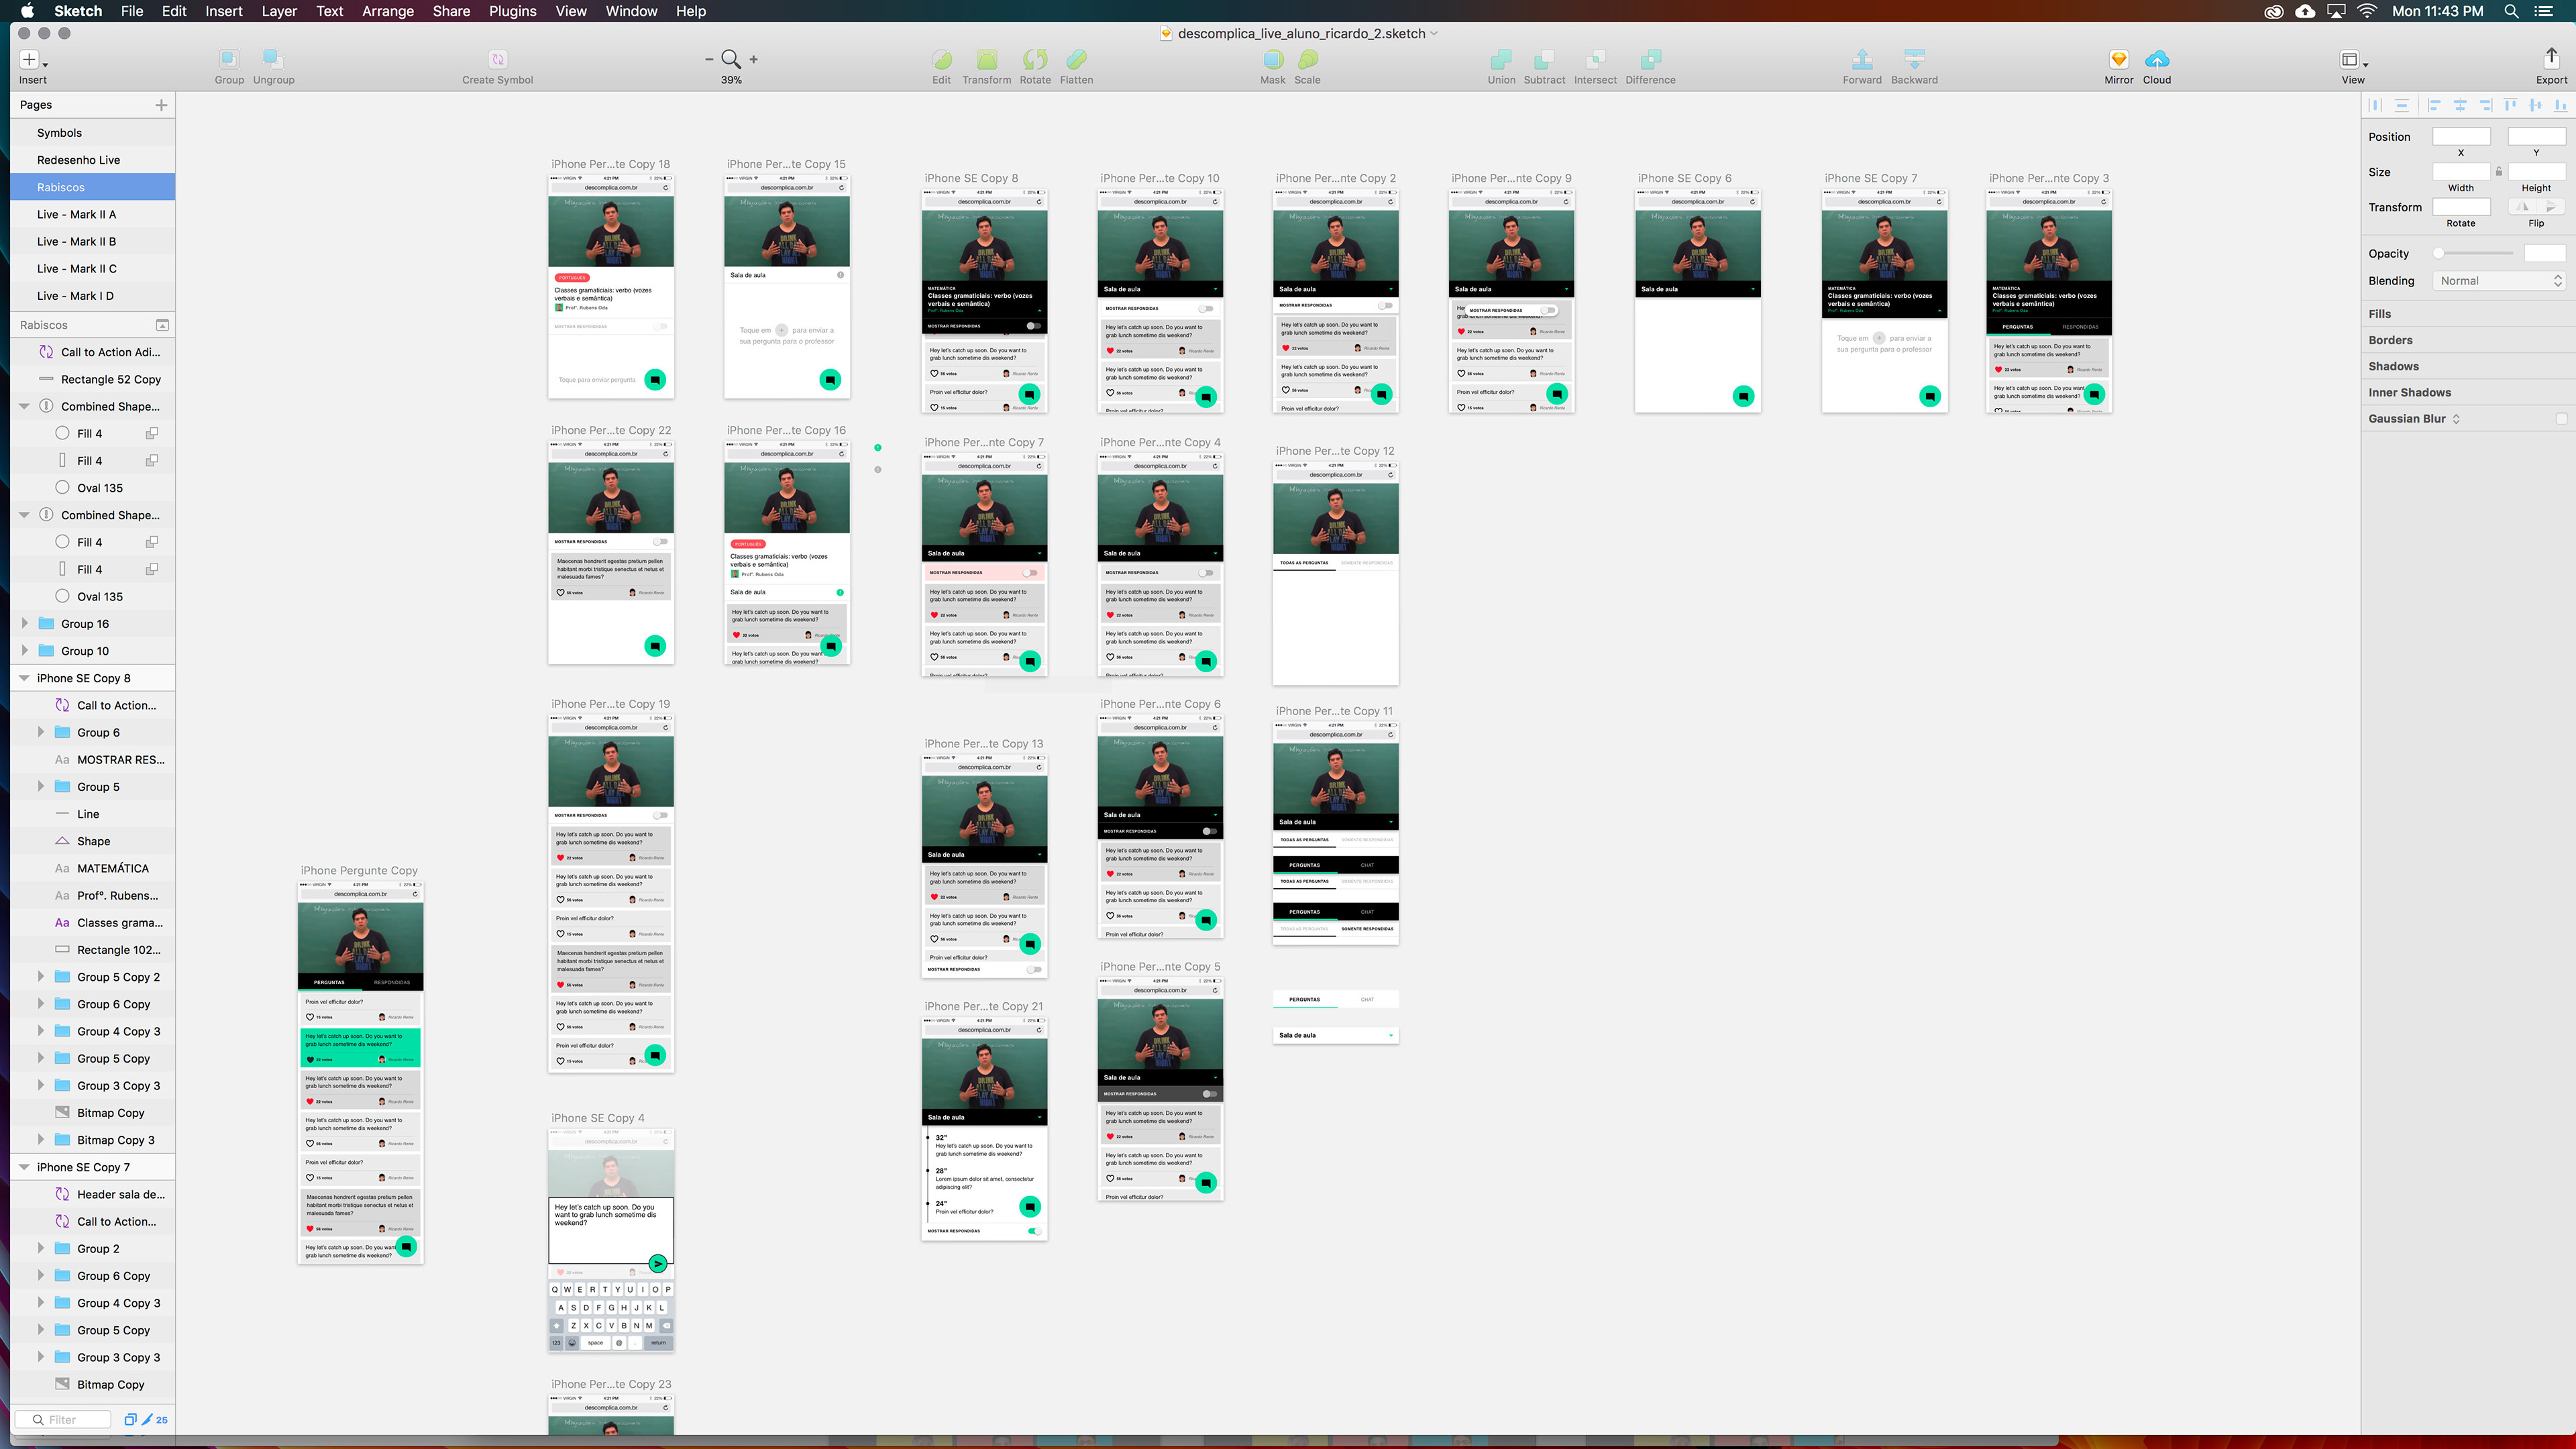The image size is (2576, 1449).
Task: Open the Insert tool menu
Action: (33, 60)
